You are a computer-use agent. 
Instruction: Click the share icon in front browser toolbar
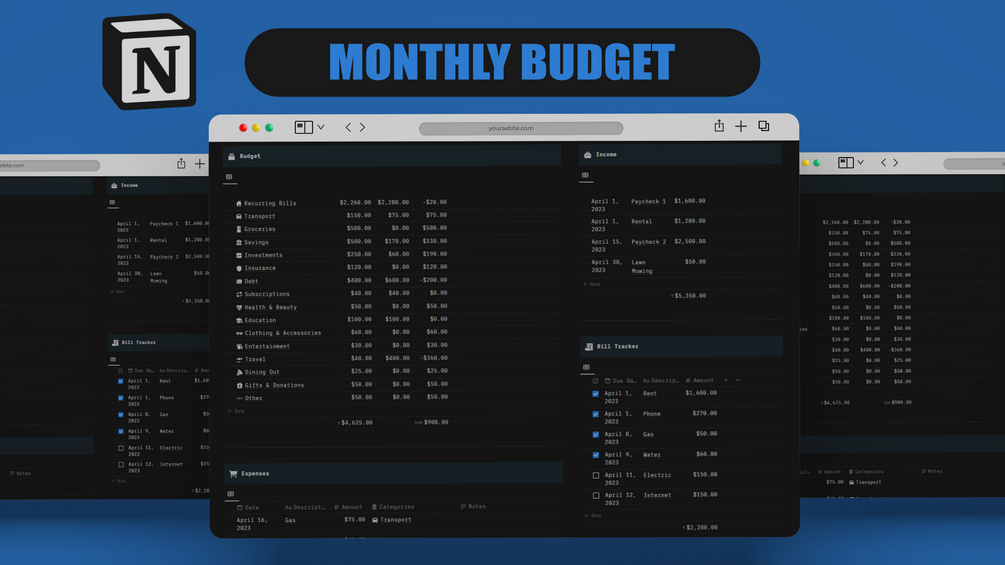coord(719,126)
